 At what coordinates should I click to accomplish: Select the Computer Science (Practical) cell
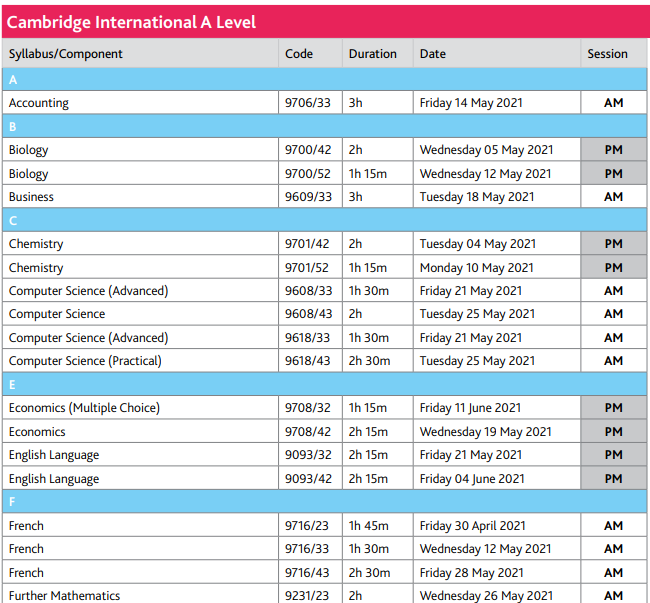[x=85, y=361]
